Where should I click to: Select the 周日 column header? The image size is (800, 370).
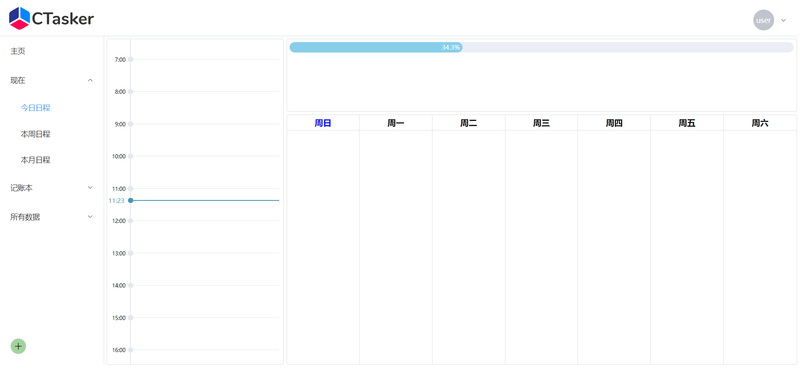[323, 123]
